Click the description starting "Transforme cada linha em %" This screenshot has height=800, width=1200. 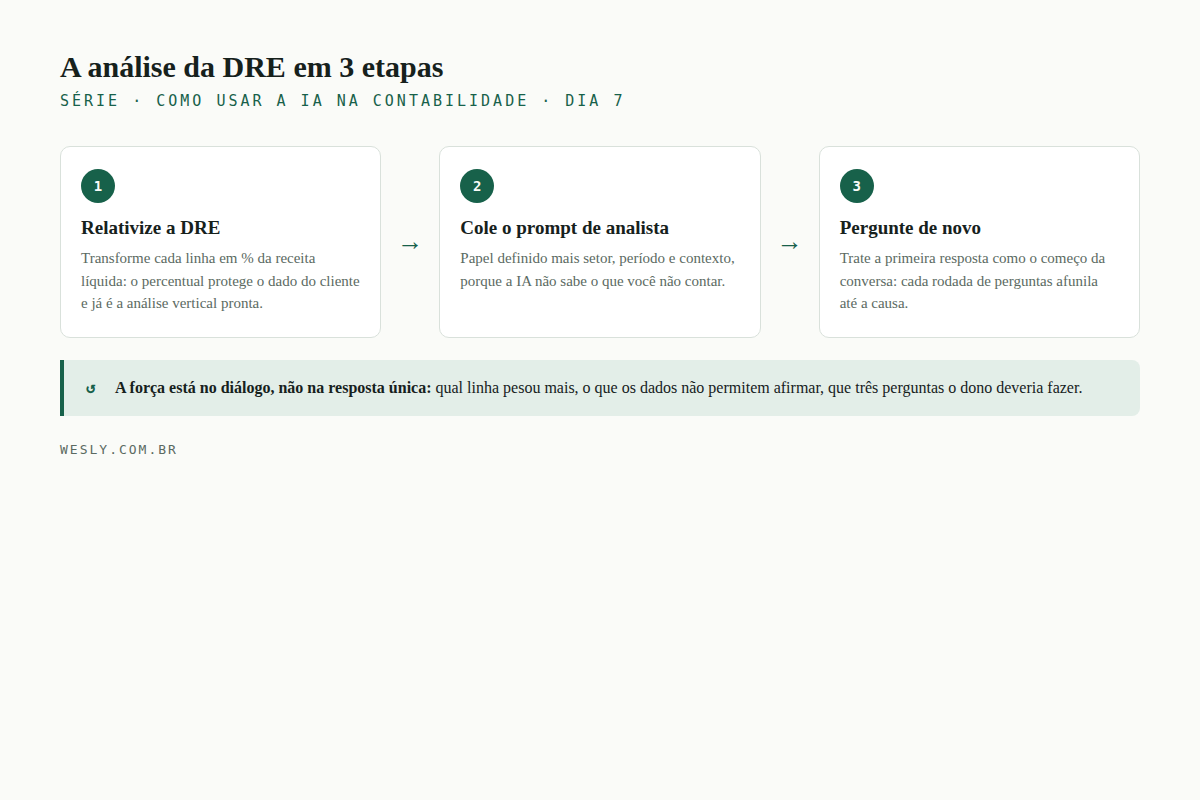(220, 281)
